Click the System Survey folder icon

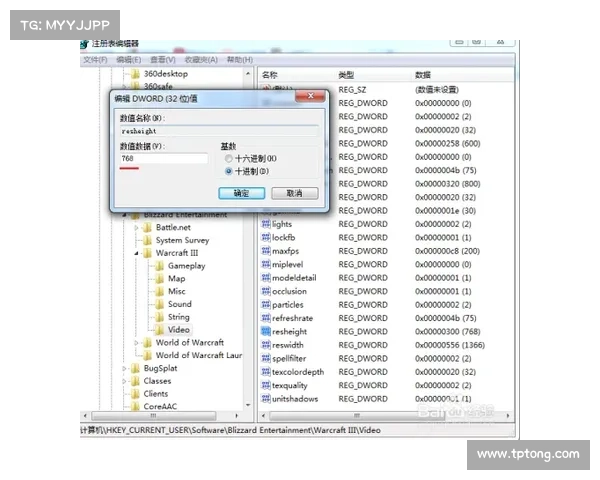(x=147, y=240)
